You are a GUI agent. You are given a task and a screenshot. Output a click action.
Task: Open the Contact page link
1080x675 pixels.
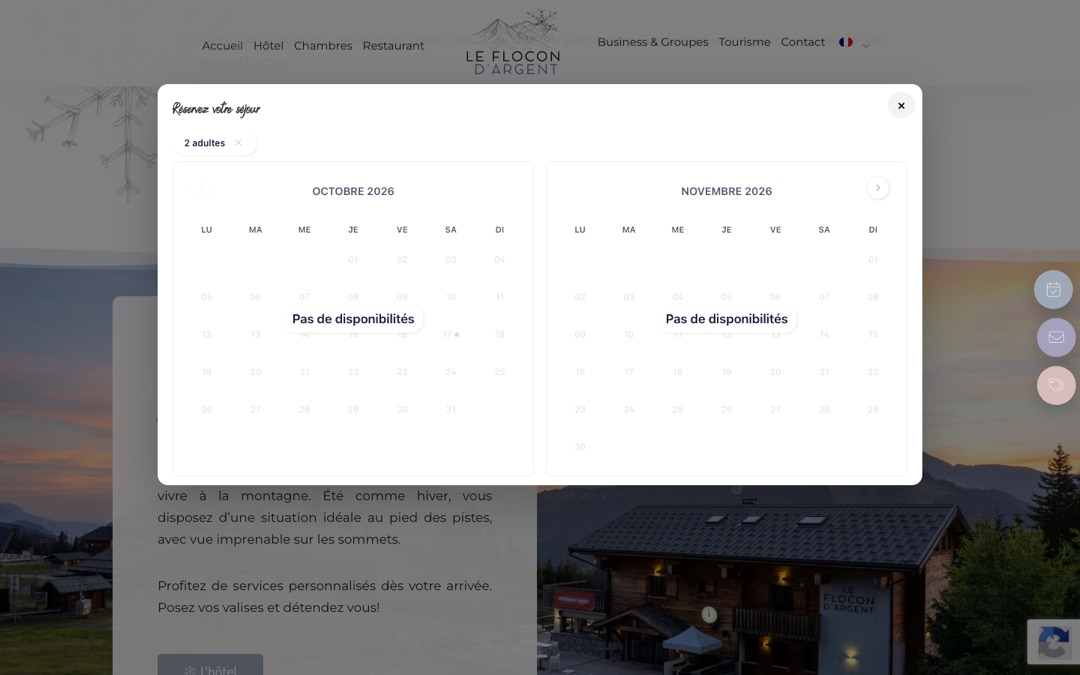(802, 42)
